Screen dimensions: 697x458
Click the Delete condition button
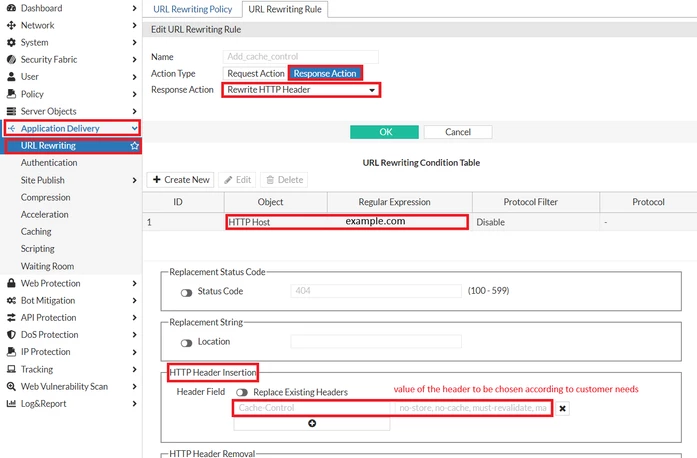click(284, 180)
